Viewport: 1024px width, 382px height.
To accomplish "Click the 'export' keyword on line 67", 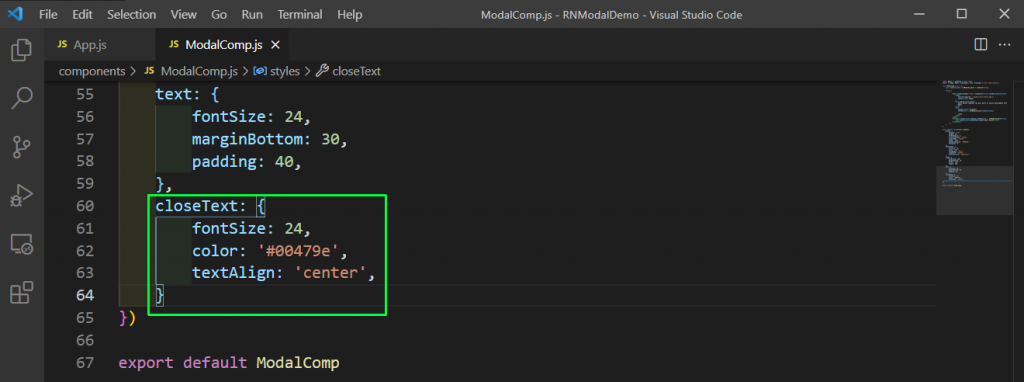I will 146,363.
